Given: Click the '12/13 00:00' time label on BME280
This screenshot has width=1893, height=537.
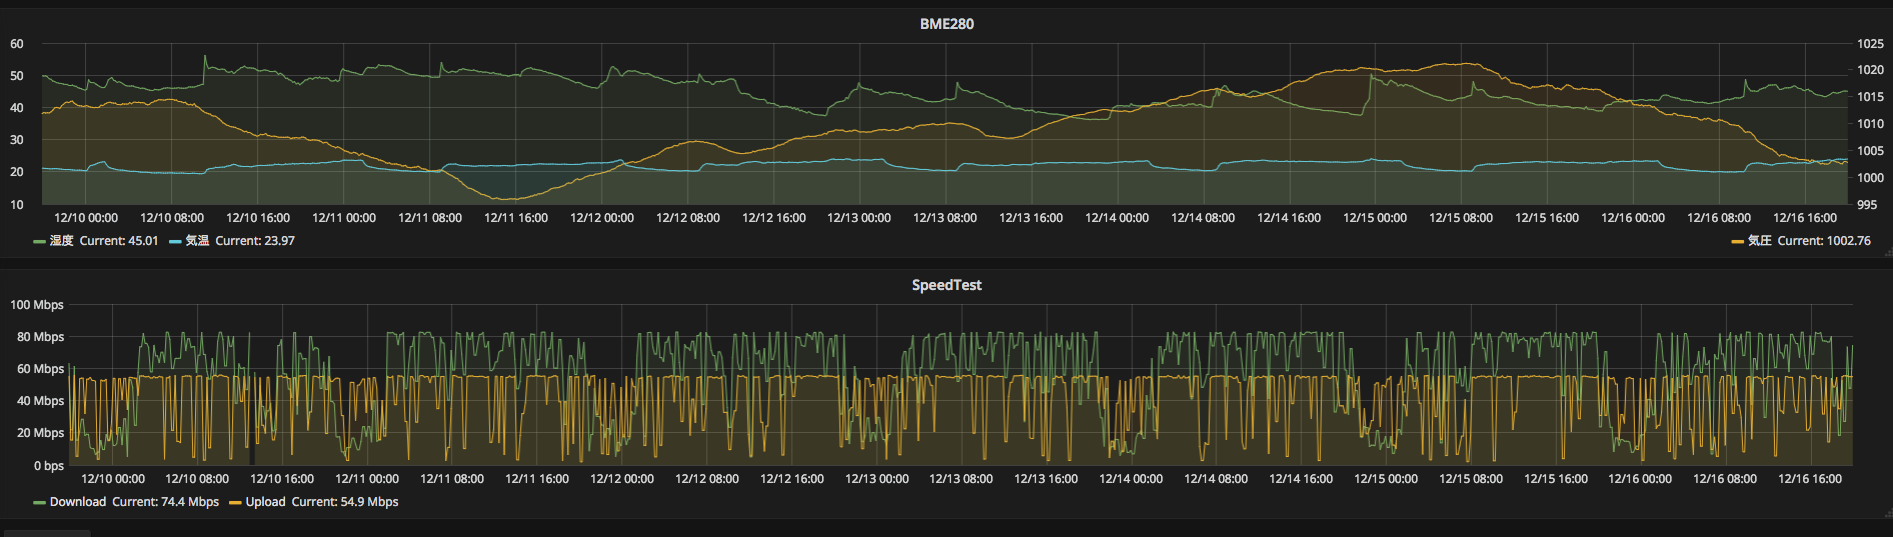Looking at the screenshot, I should (859, 218).
